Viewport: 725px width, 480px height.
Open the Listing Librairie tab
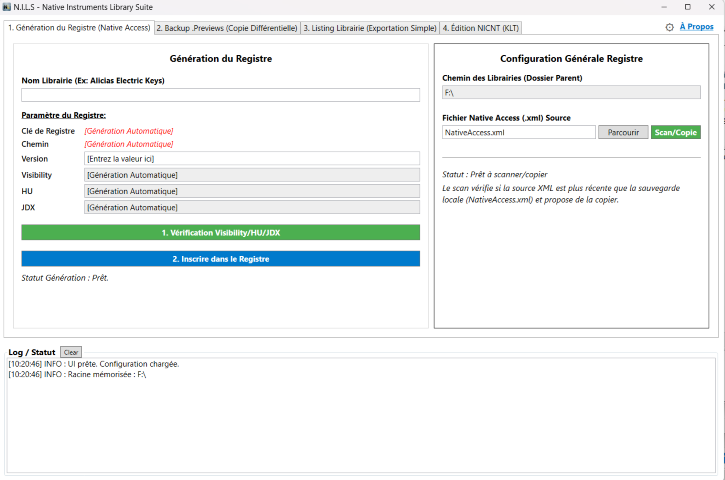coord(370,28)
